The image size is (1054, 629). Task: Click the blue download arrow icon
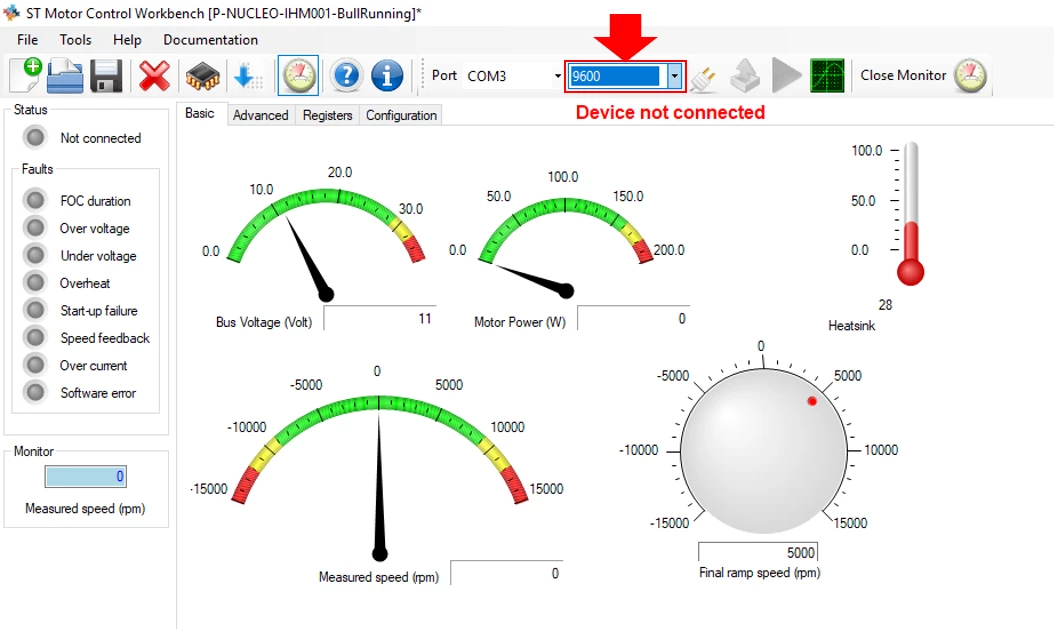pyautogui.click(x=247, y=76)
